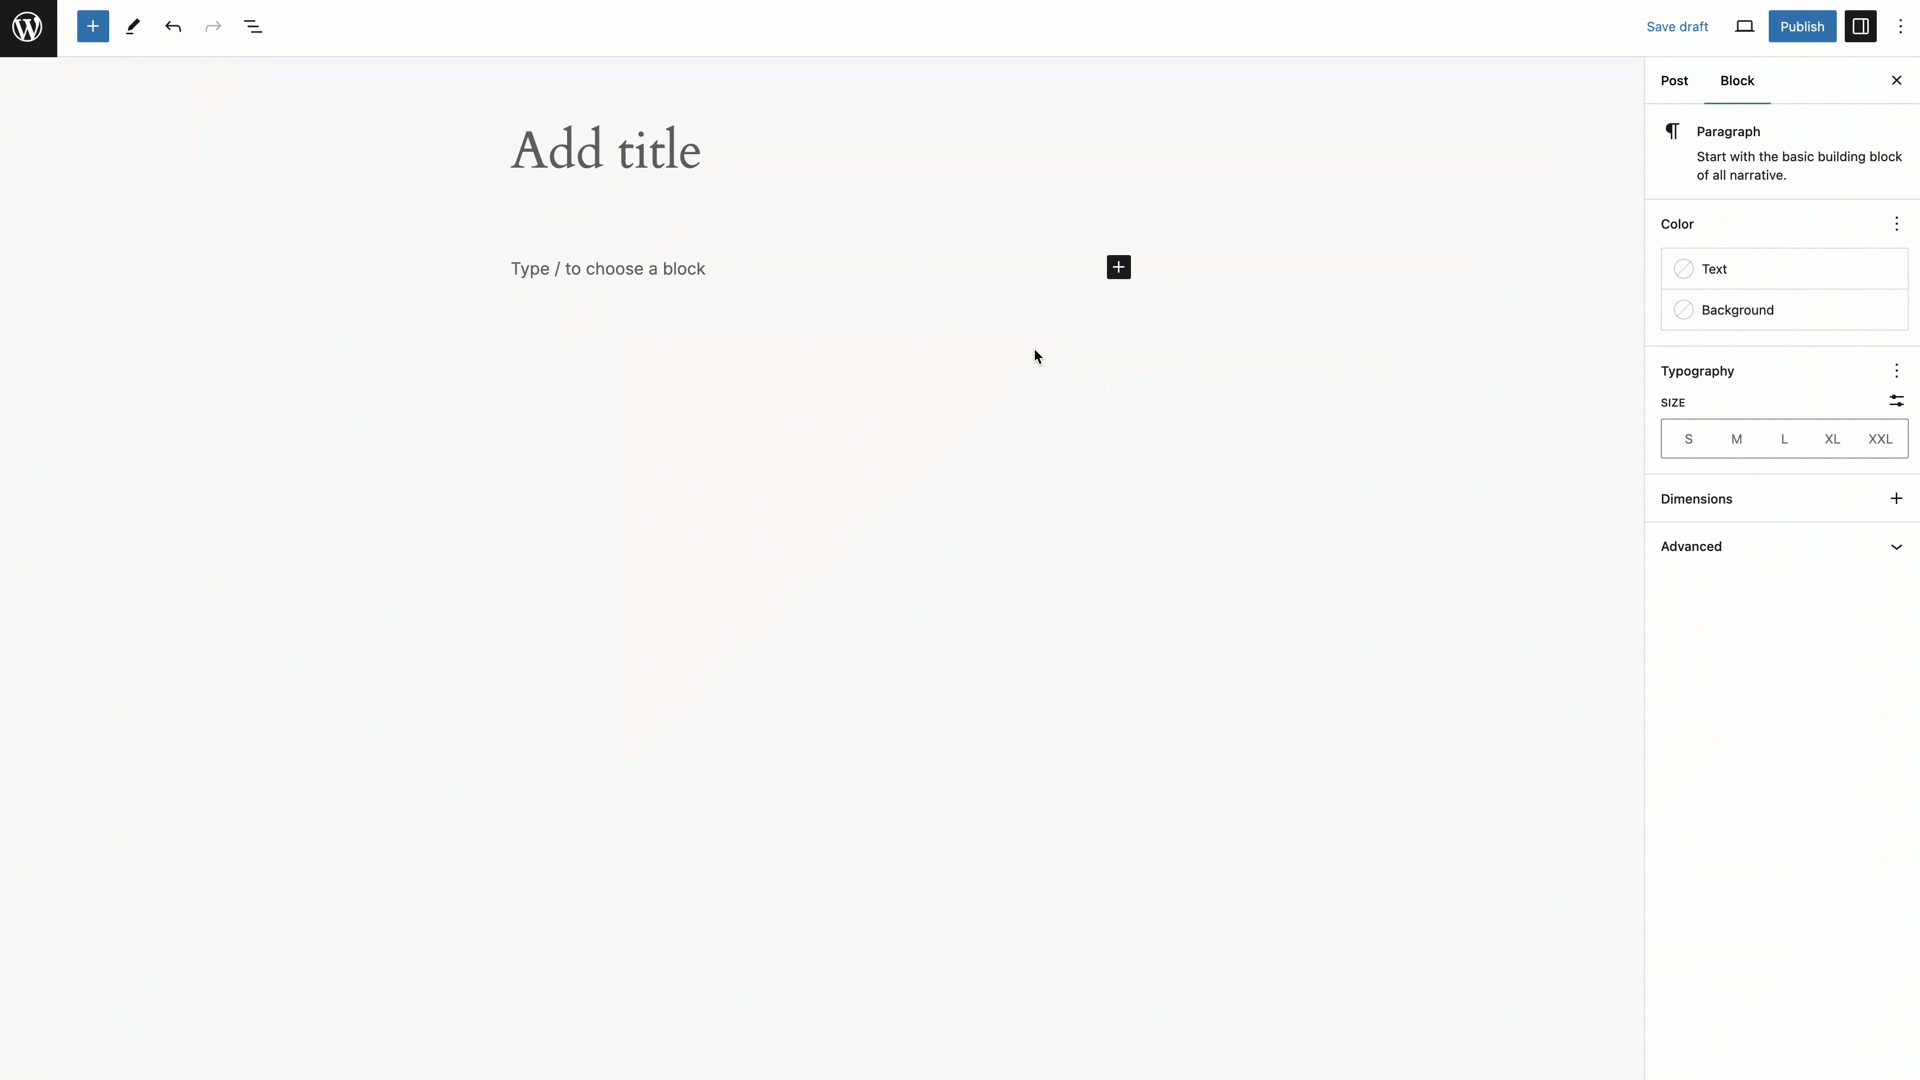The width and height of the screenshot is (1920, 1080).
Task: Click the Jetpack or plugin icon top right
Action: [x=1861, y=26]
